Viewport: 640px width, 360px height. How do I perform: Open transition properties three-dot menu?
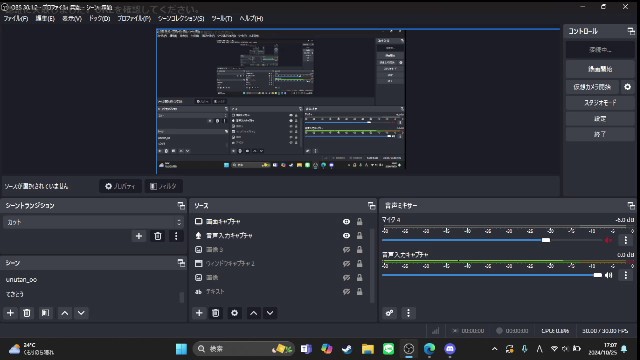click(x=176, y=236)
